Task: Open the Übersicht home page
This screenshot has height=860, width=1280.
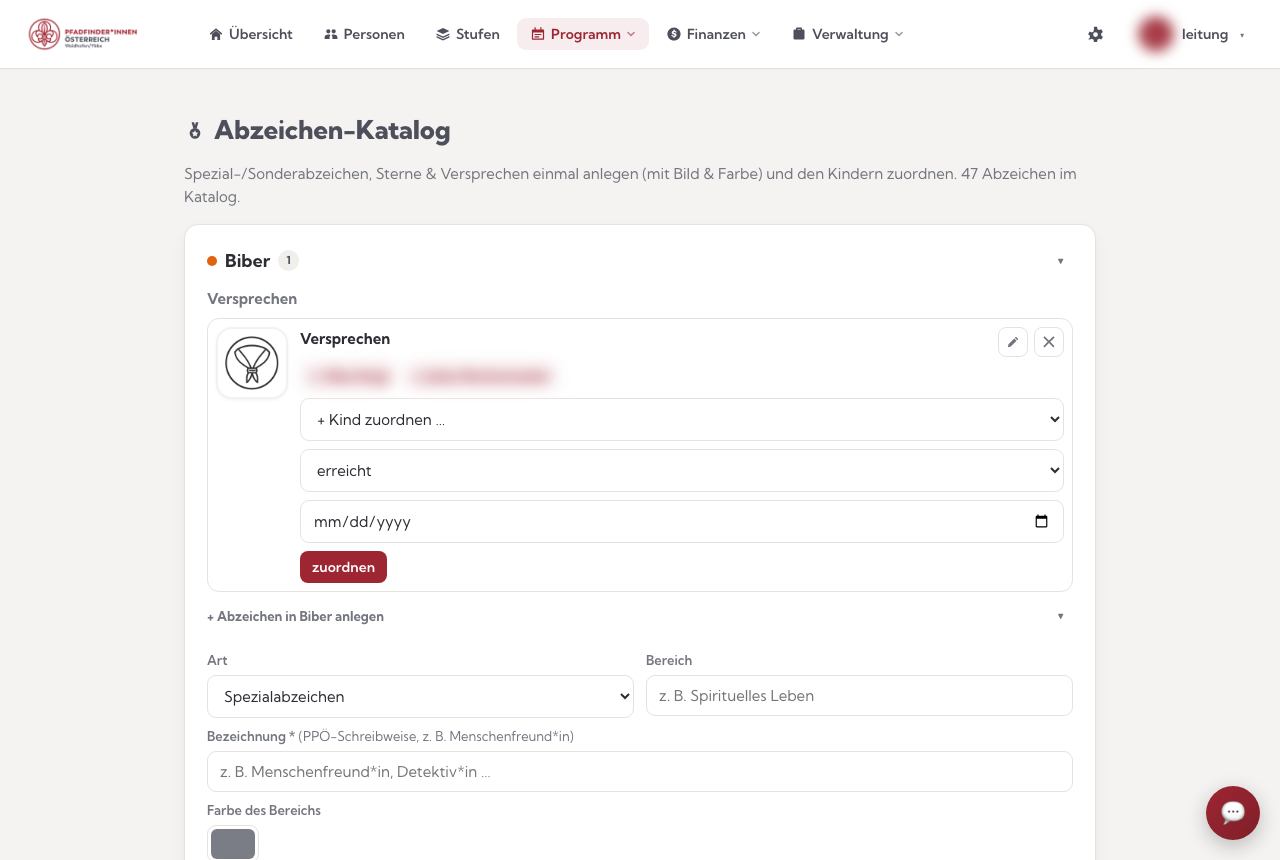Action: (251, 34)
